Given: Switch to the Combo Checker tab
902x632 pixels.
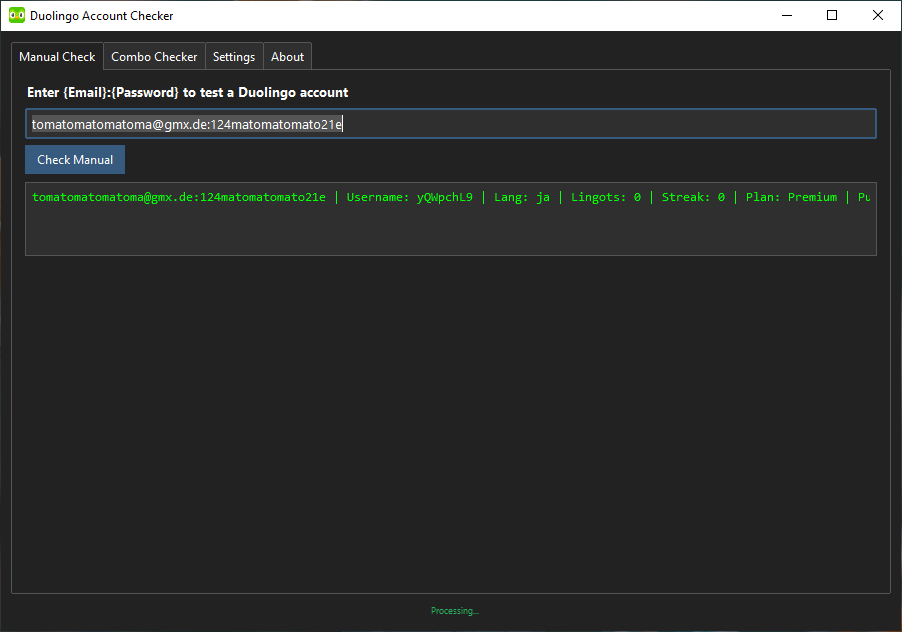Looking at the screenshot, I should pyautogui.click(x=154, y=56).
